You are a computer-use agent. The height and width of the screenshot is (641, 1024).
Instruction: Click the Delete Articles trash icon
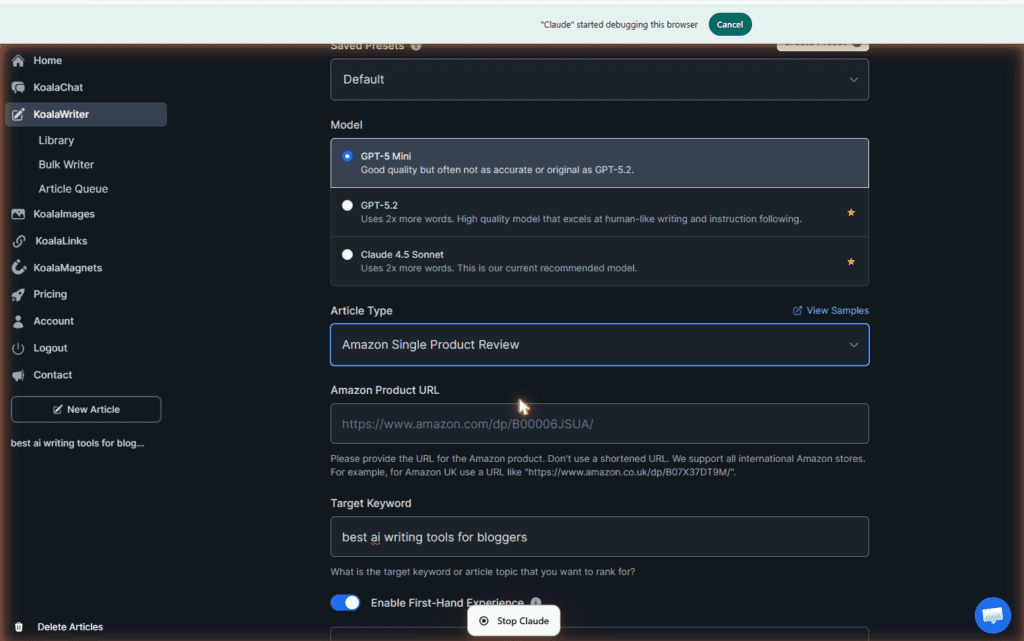tap(19, 627)
